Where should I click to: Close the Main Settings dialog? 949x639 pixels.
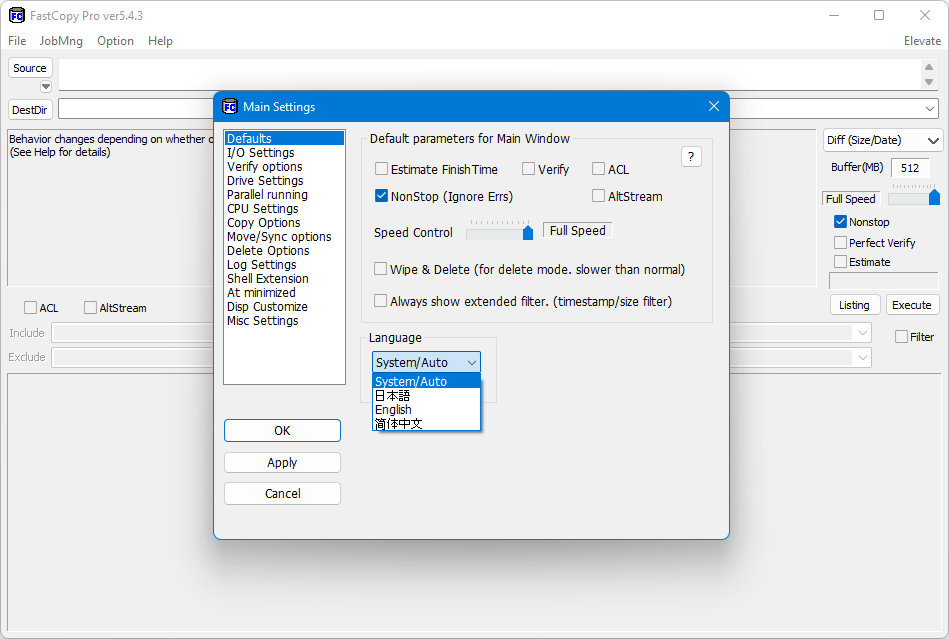click(714, 106)
